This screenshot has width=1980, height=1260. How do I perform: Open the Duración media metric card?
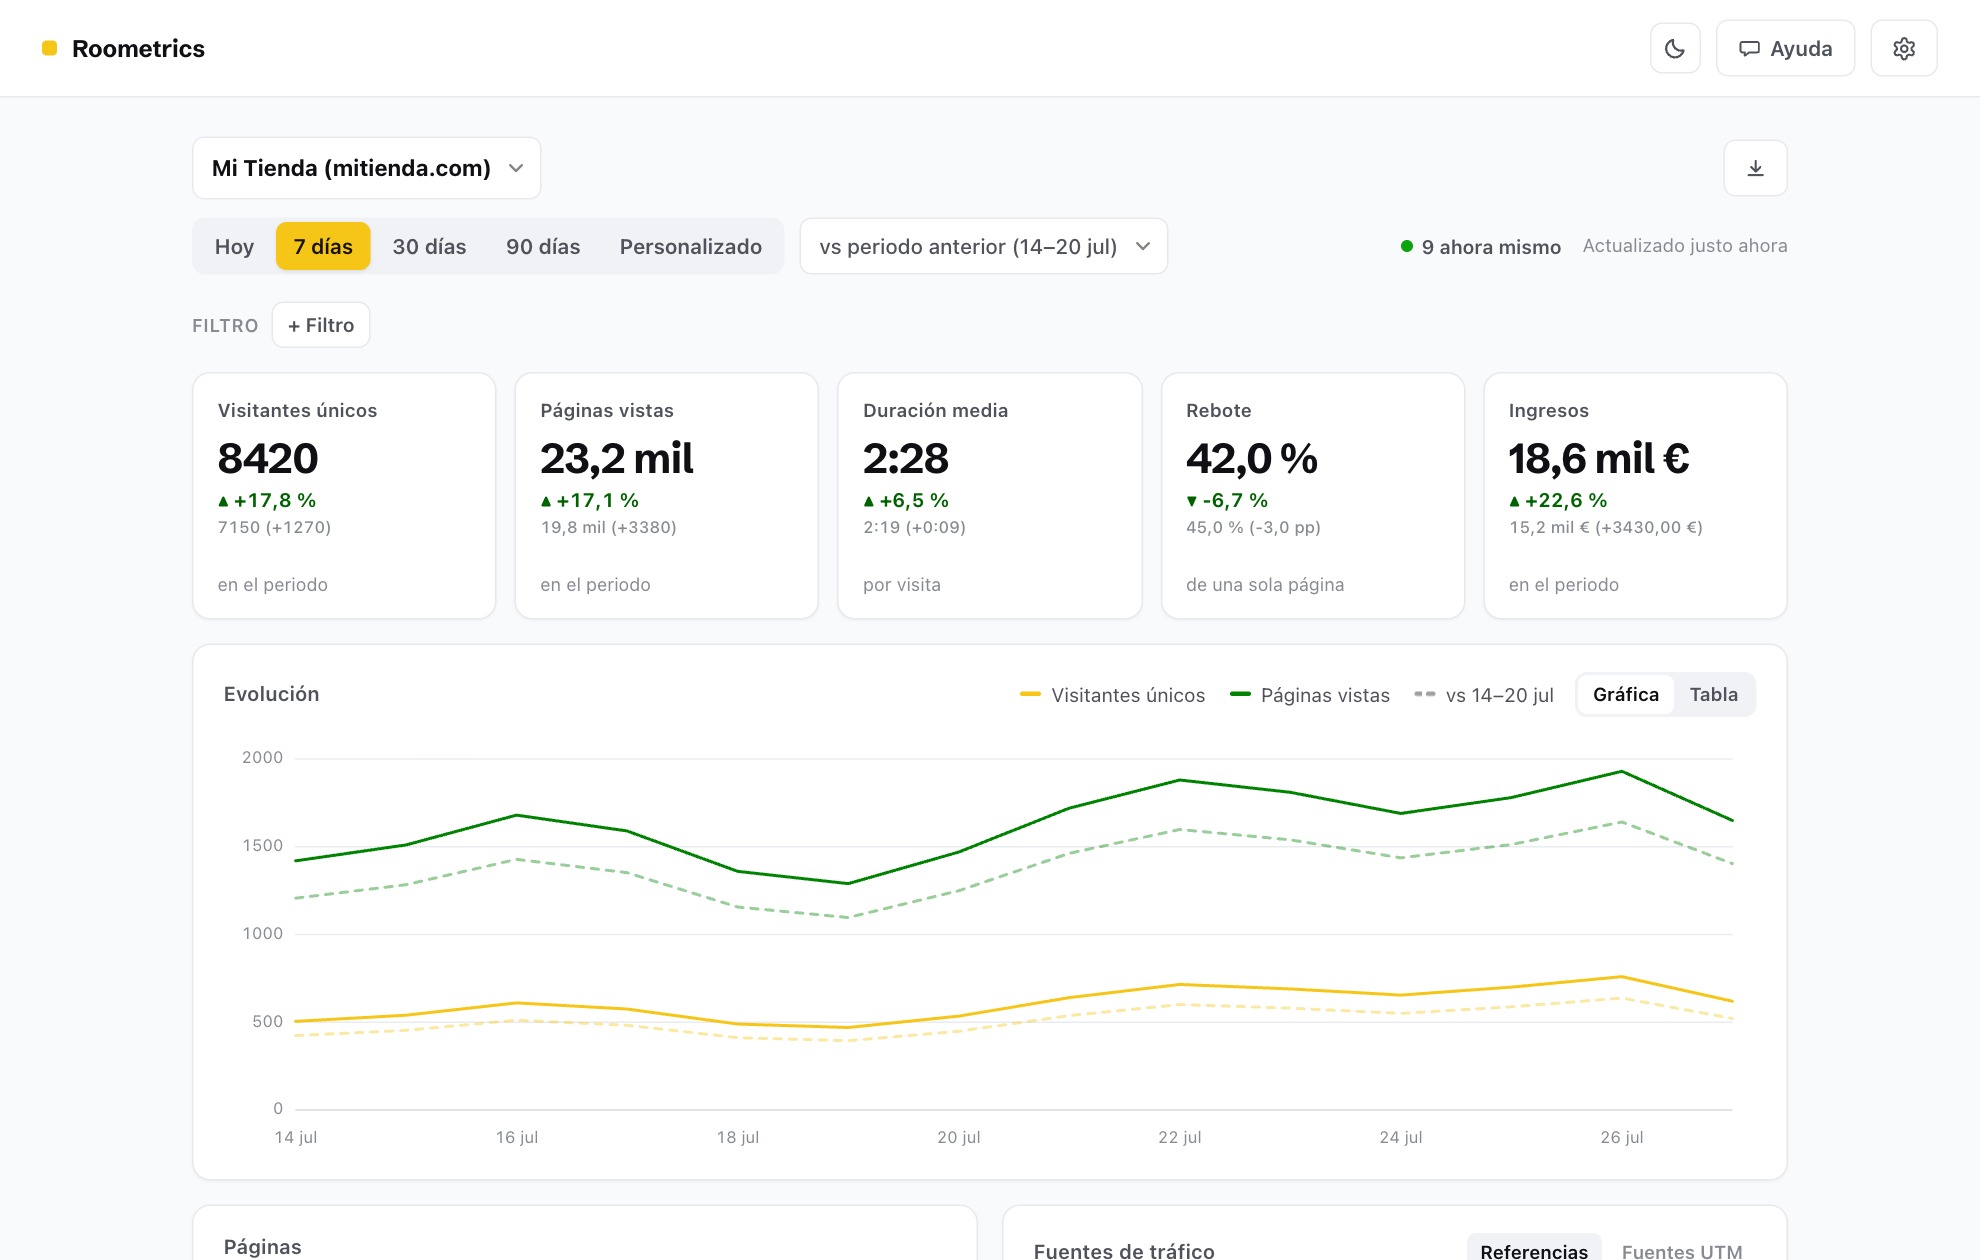(989, 496)
